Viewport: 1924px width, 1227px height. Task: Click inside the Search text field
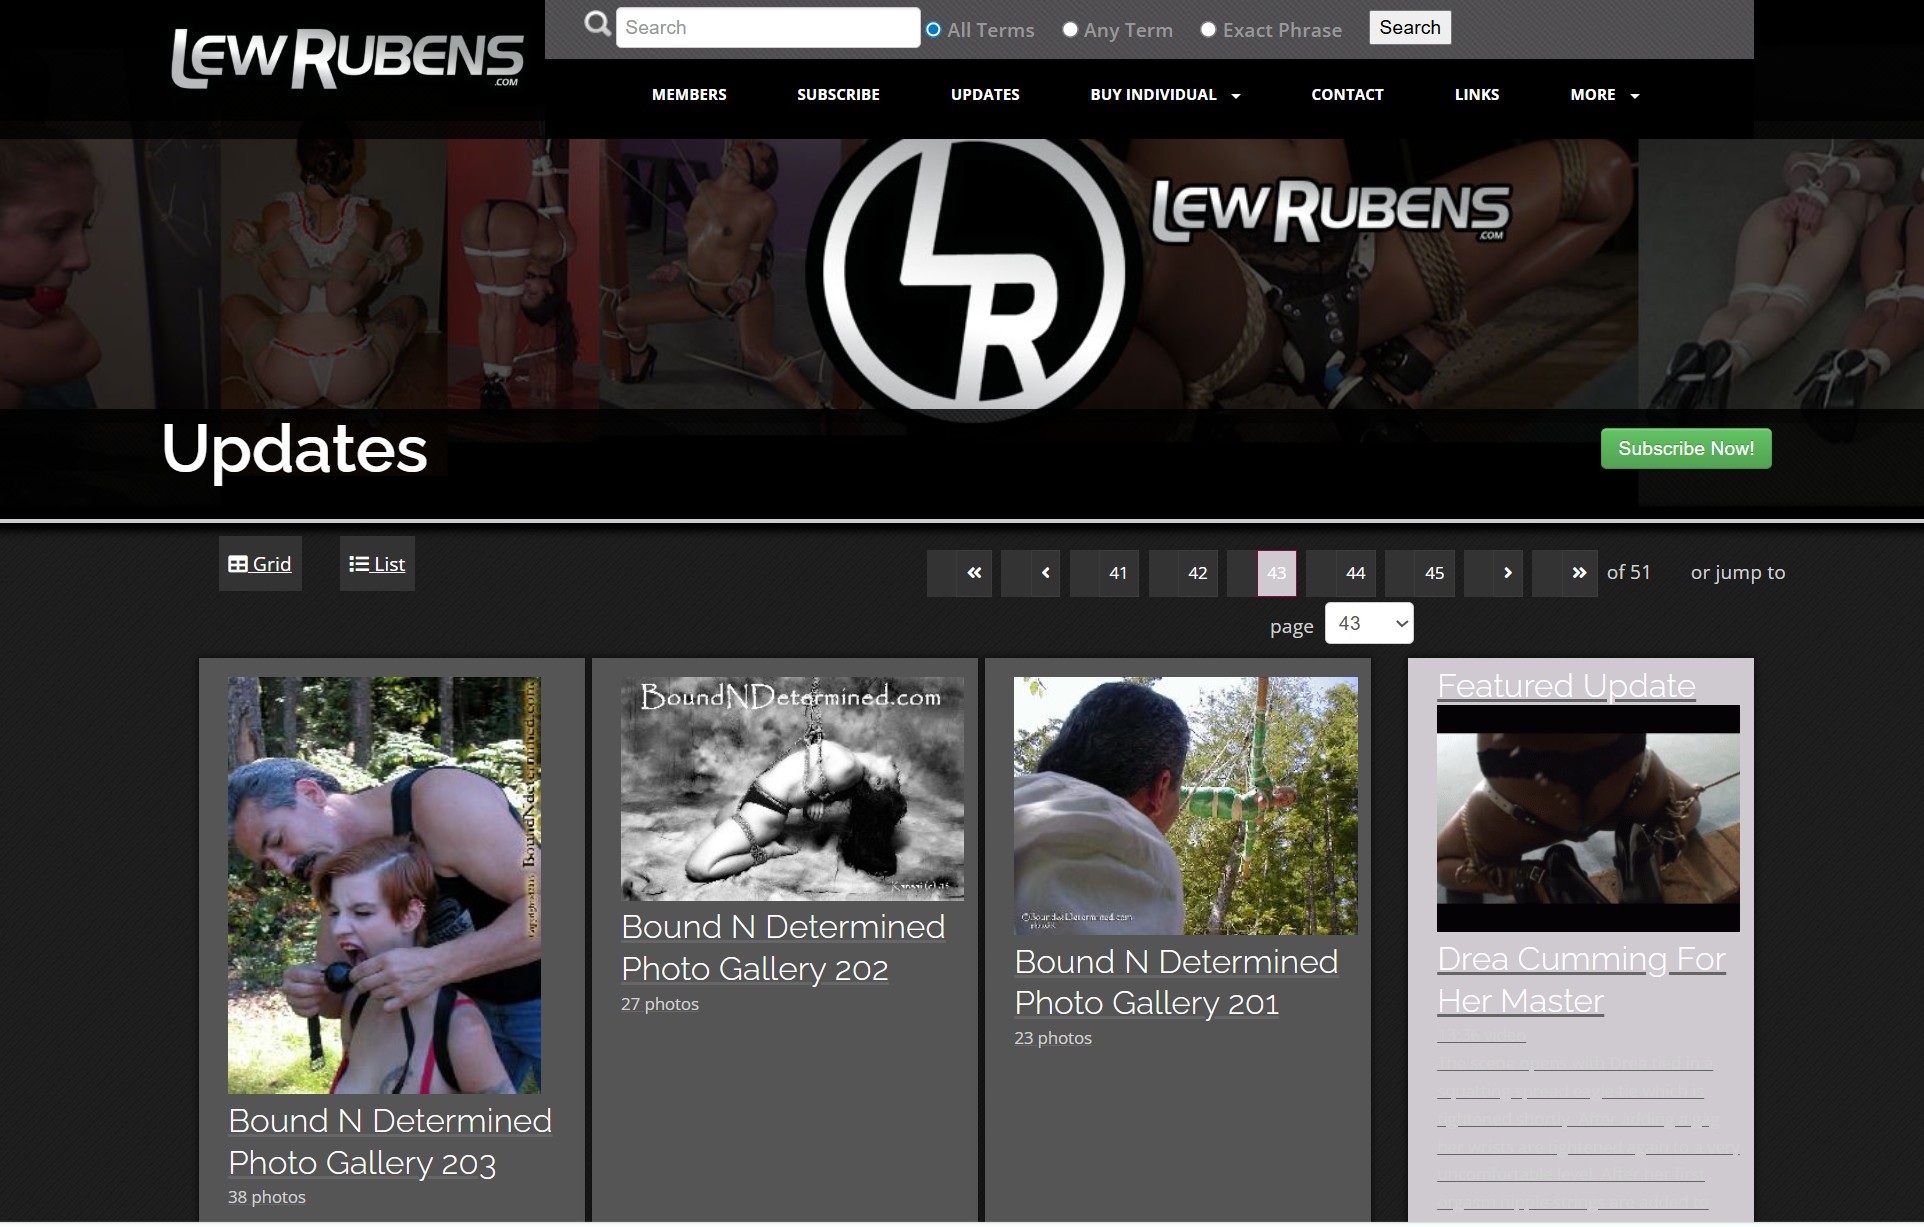(x=767, y=28)
